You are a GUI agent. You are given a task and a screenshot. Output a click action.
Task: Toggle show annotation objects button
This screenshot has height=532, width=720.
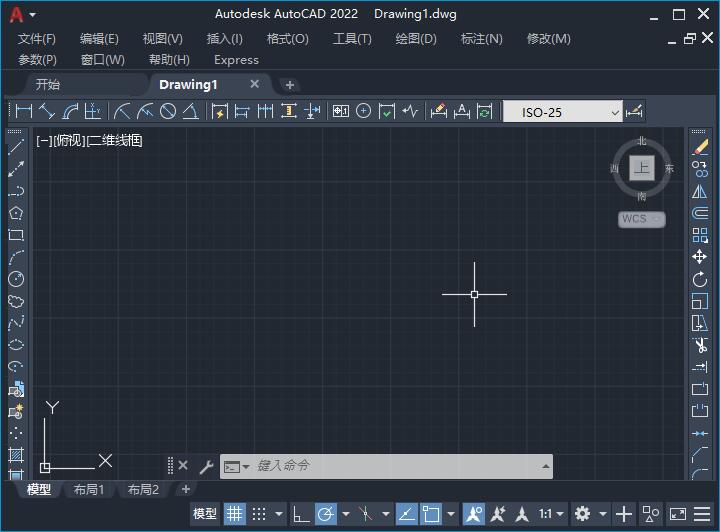tap(473, 514)
